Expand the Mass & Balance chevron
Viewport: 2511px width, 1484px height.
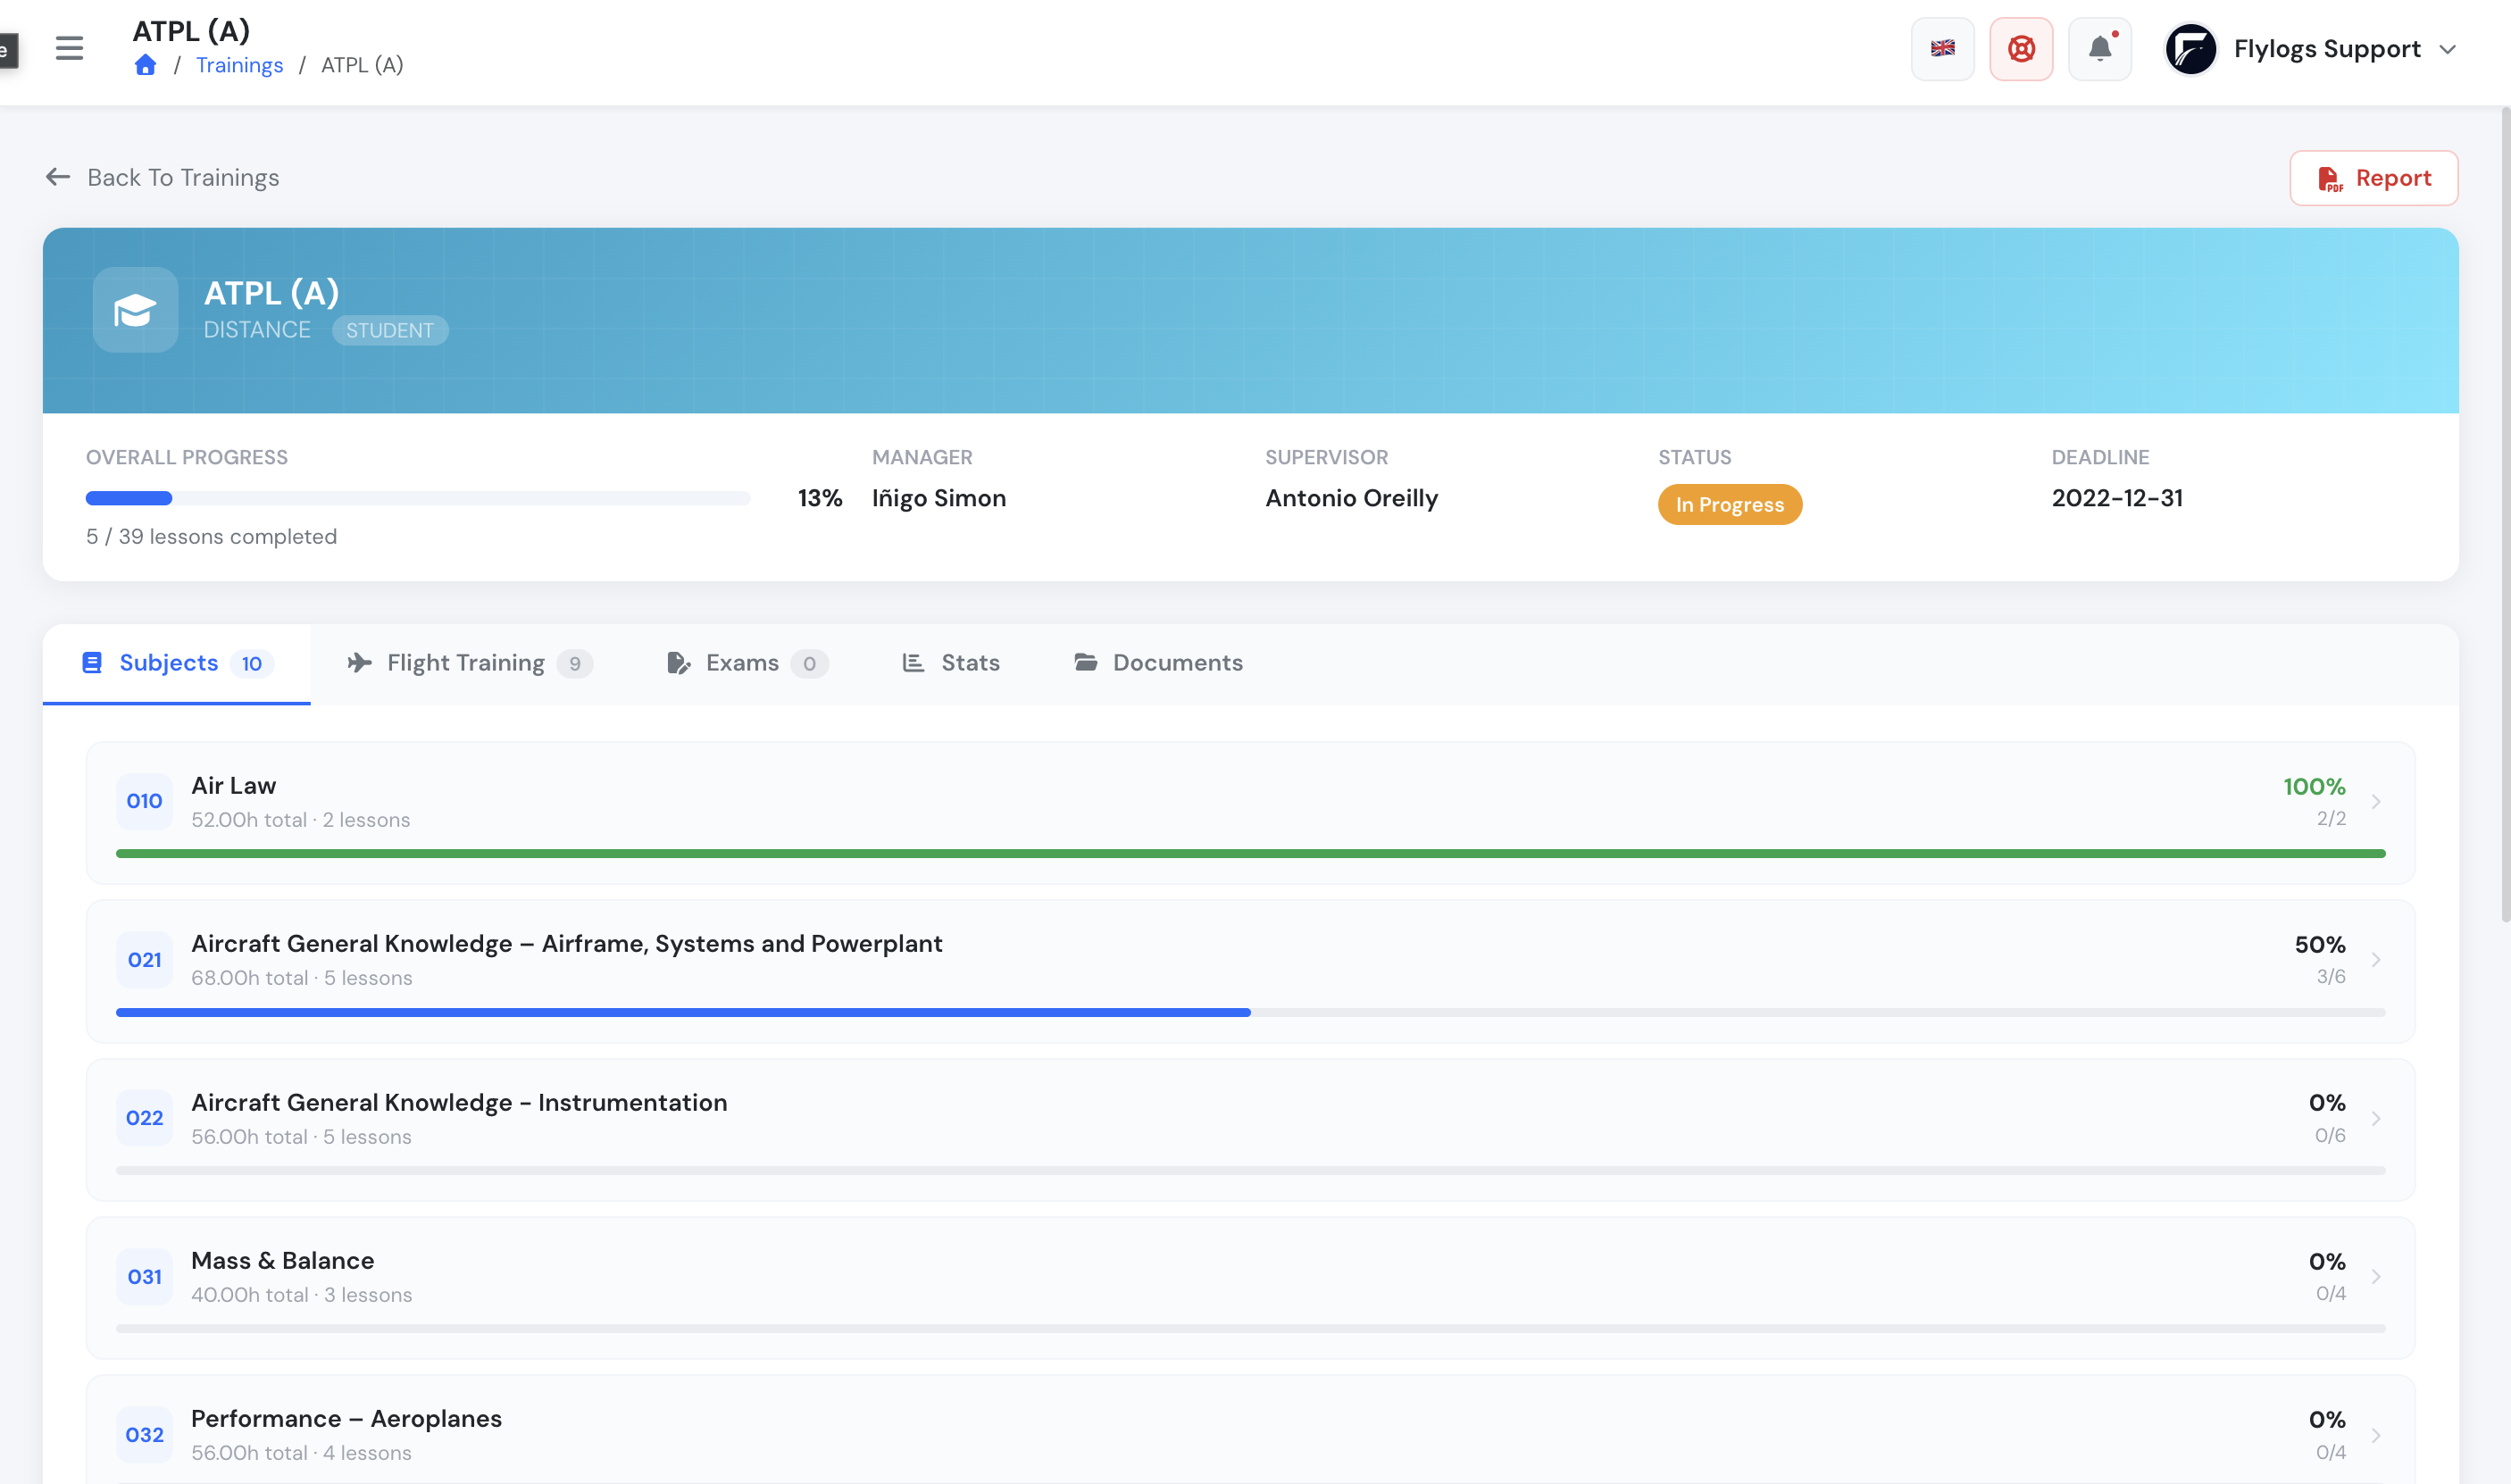click(x=2376, y=1277)
